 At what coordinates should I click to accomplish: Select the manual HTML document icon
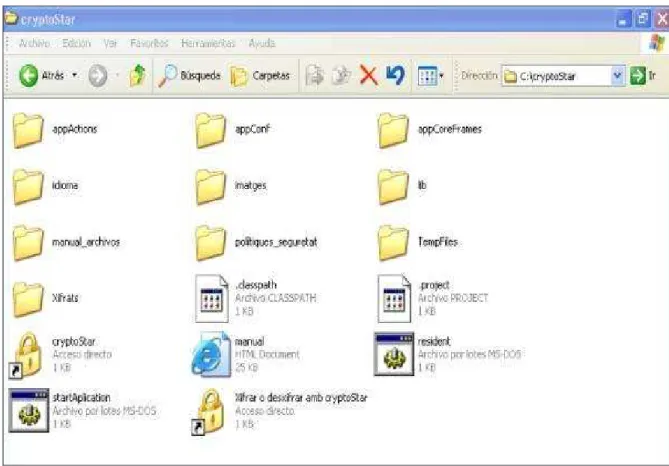(211, 354)
